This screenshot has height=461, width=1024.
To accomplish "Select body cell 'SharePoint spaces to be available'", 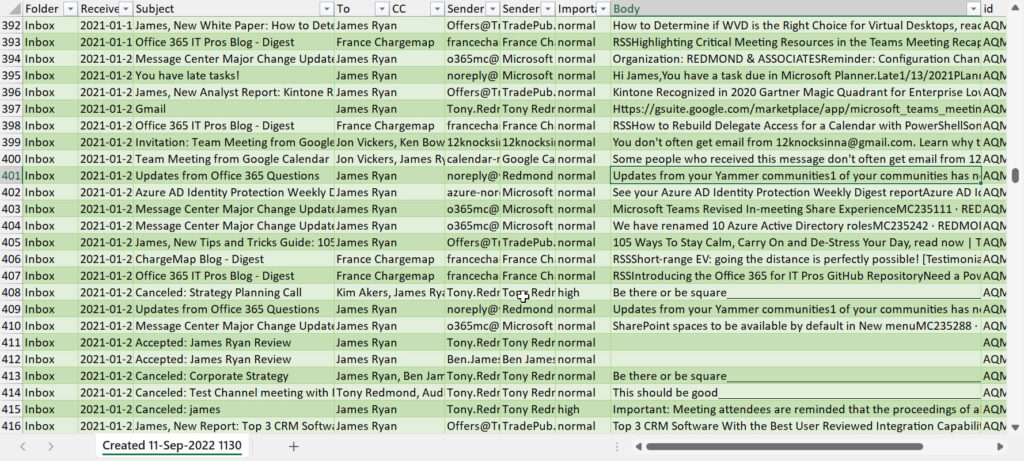I will click(x=796, y=326).
